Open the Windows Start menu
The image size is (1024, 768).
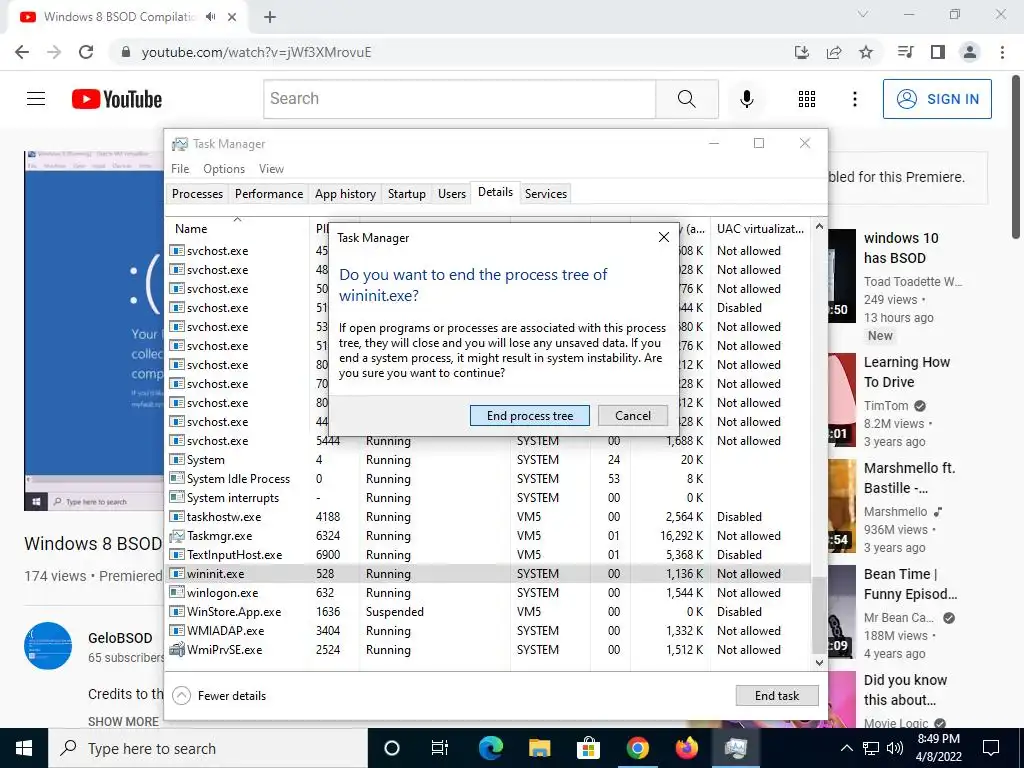24,748
